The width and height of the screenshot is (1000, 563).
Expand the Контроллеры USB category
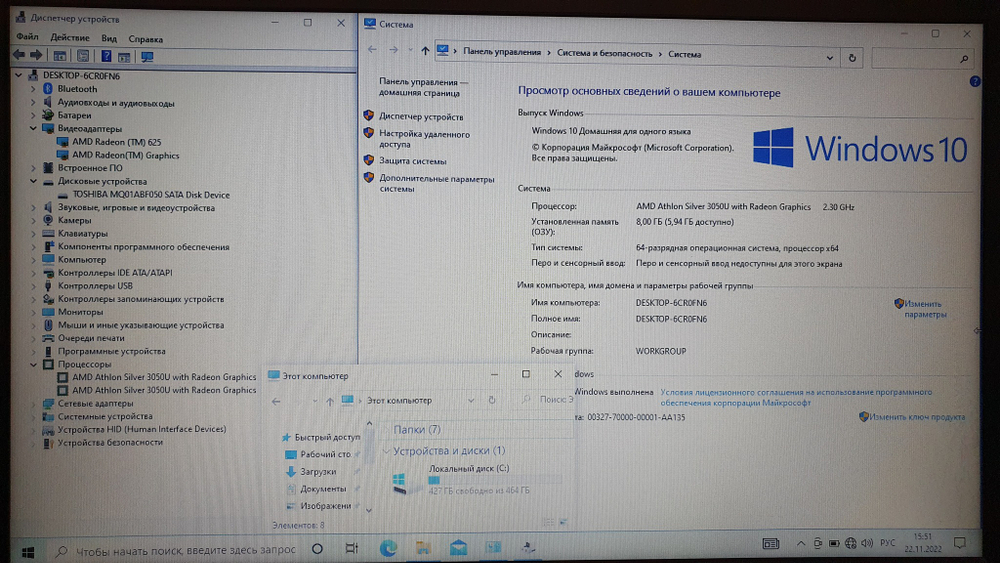point(33,286)
